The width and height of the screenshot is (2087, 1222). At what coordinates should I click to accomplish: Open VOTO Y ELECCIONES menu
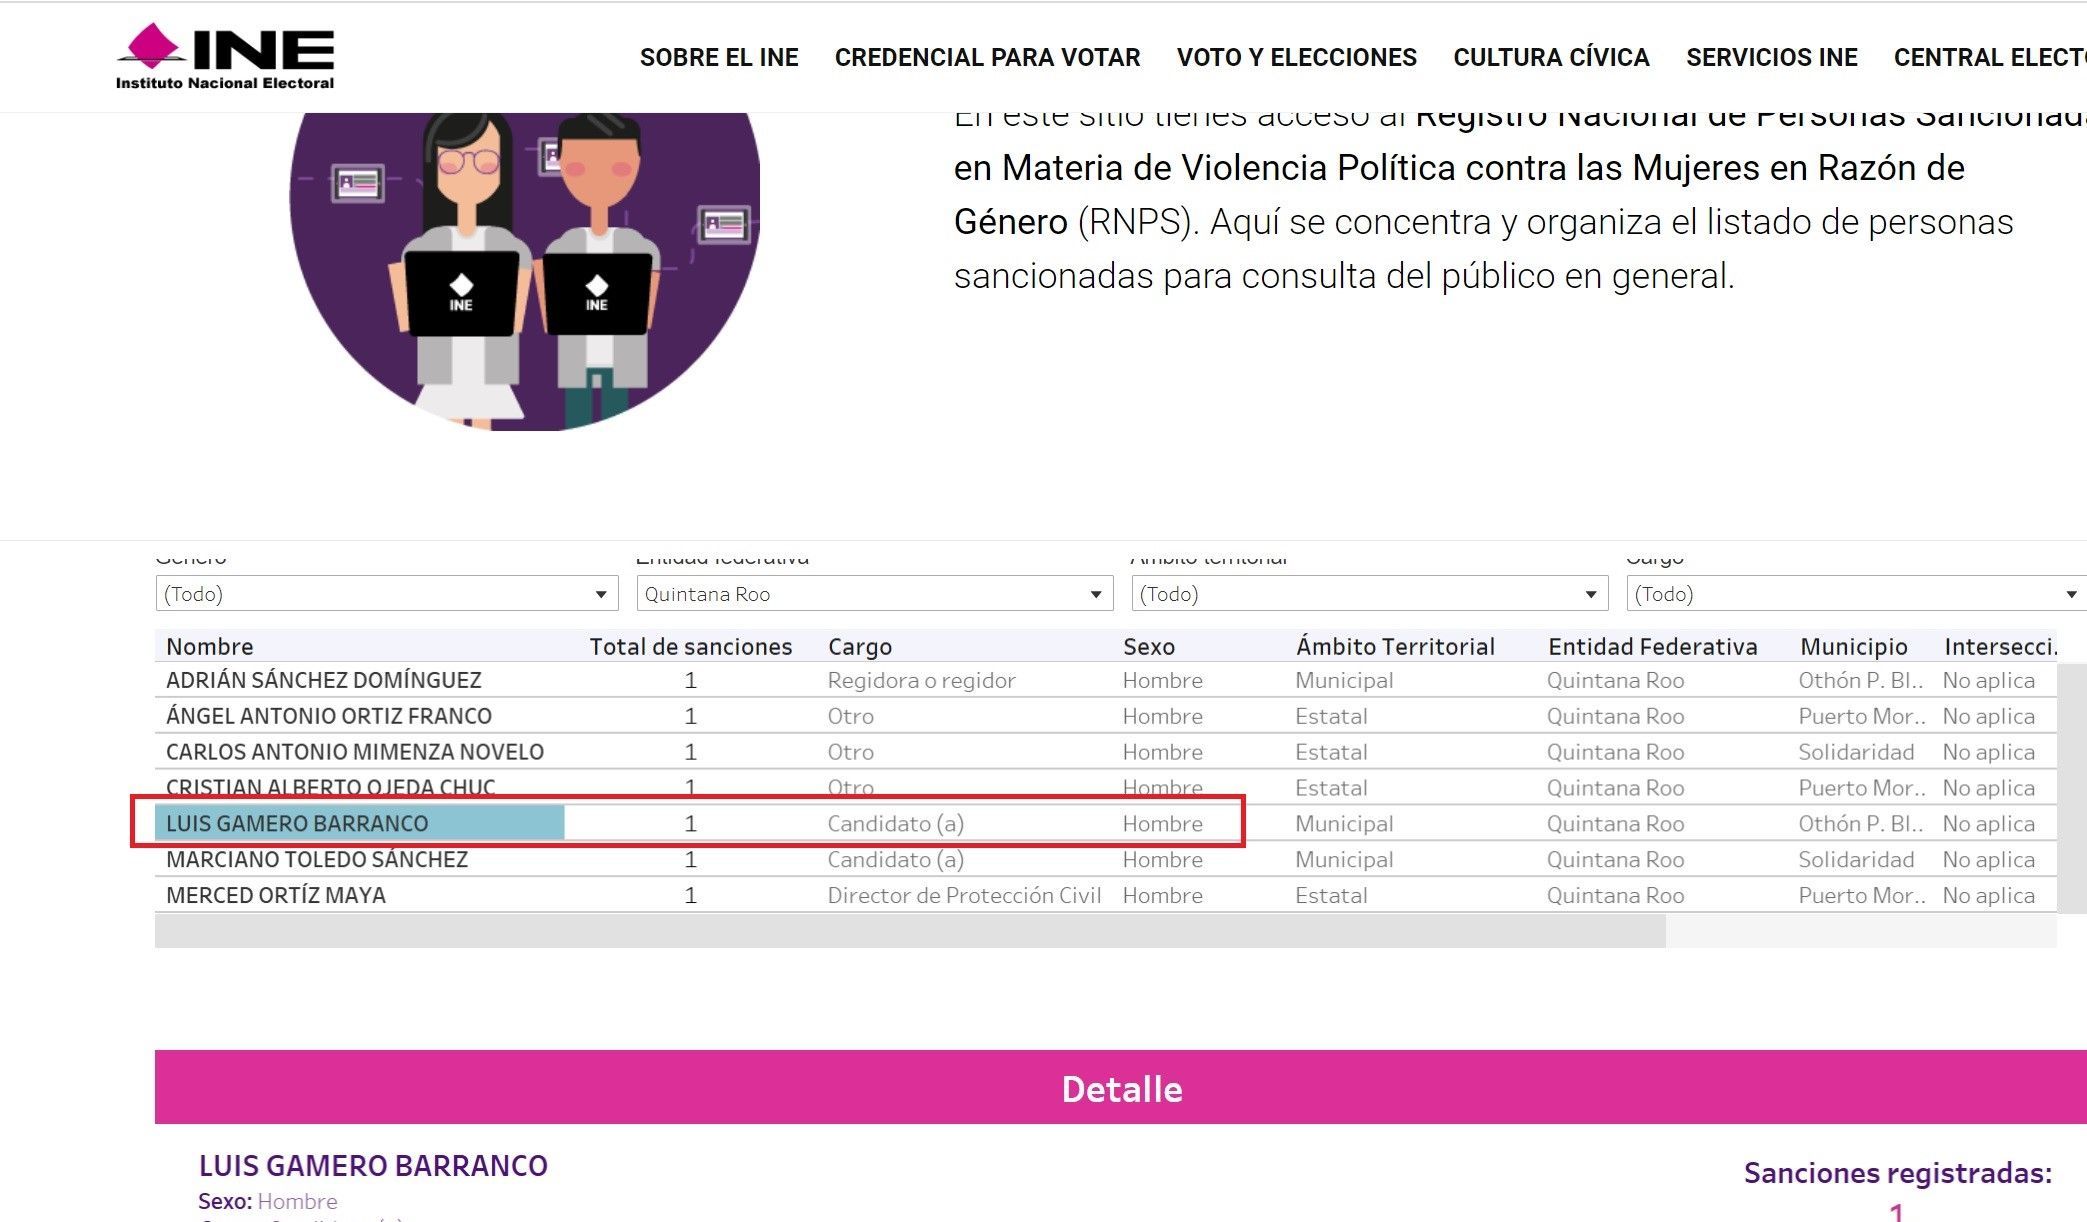pyautogui.click(x=1296, y=57)
